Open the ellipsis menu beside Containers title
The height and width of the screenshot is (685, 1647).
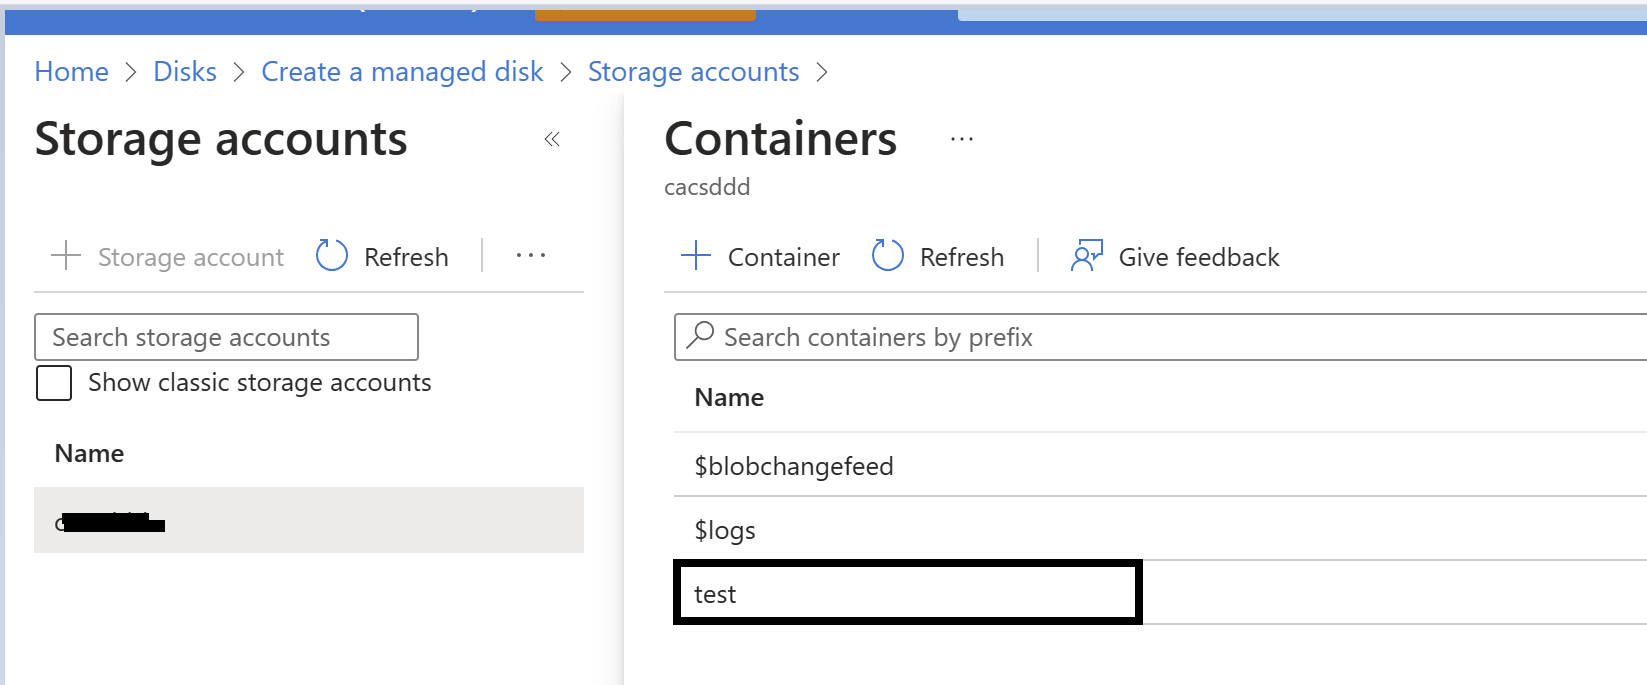coord(962,139)
